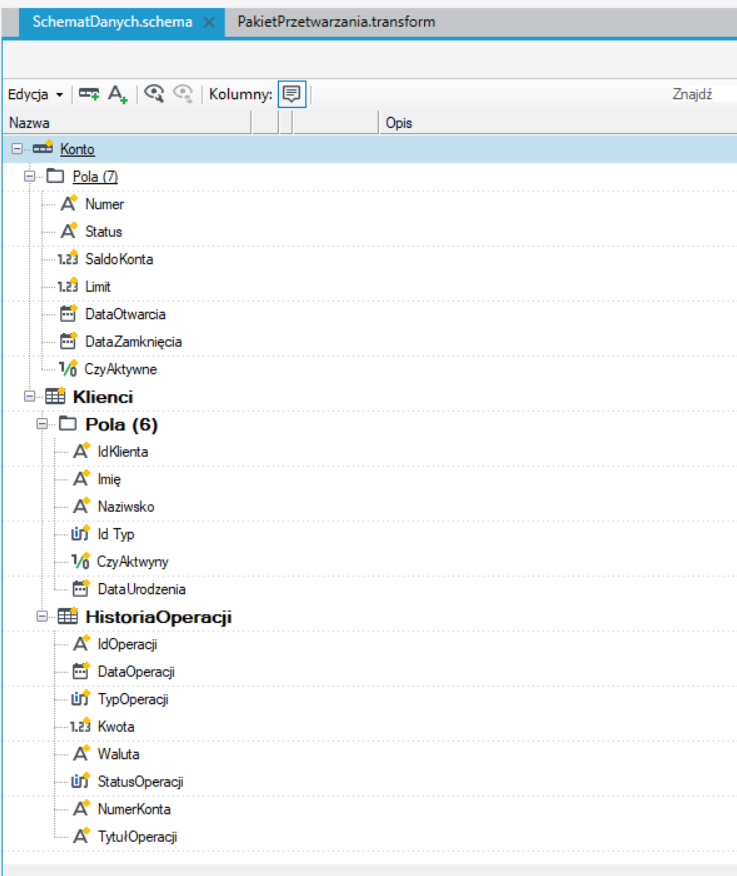Click the enum icon of TypOperacji

[80, 698]
